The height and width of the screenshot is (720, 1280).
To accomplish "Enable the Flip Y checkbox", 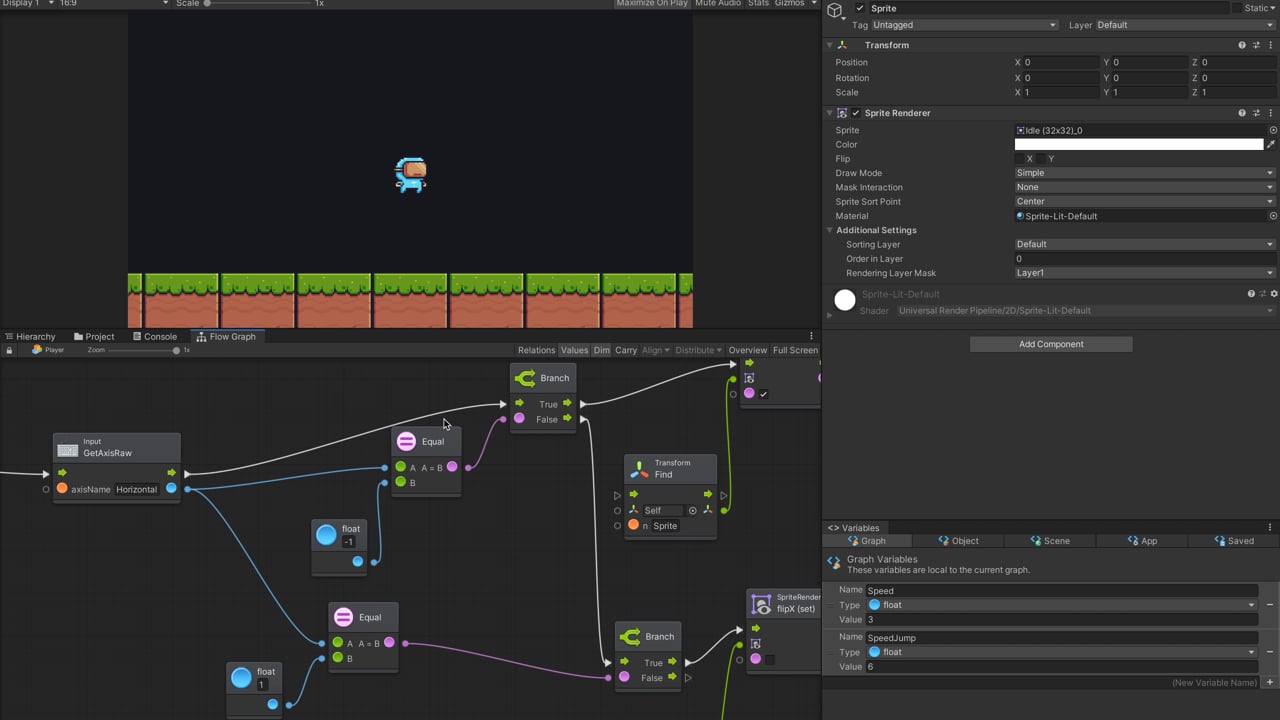I will [1042, 159].
